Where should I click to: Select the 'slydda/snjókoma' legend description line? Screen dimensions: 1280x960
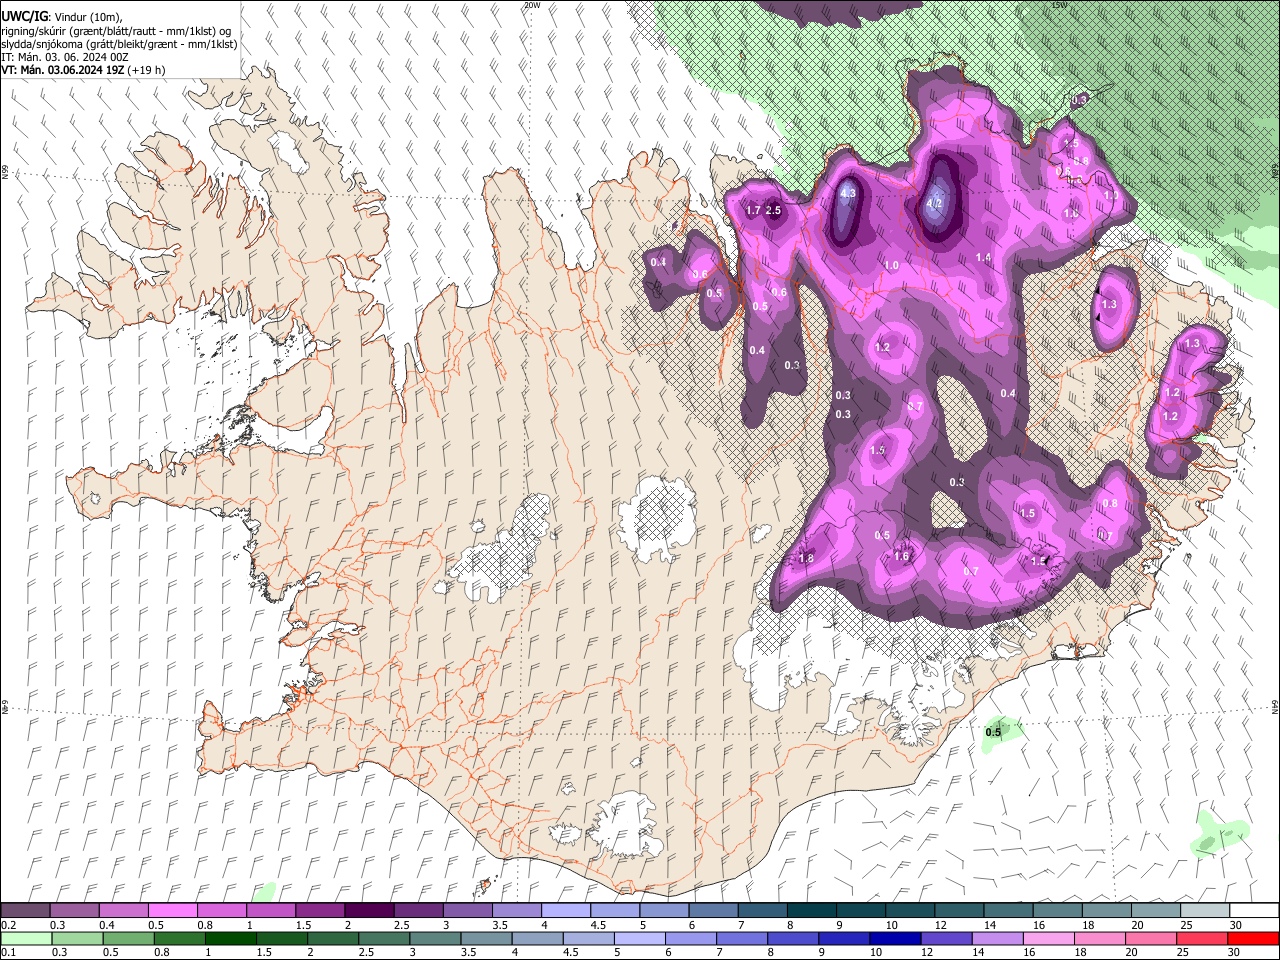click(120, 44)
